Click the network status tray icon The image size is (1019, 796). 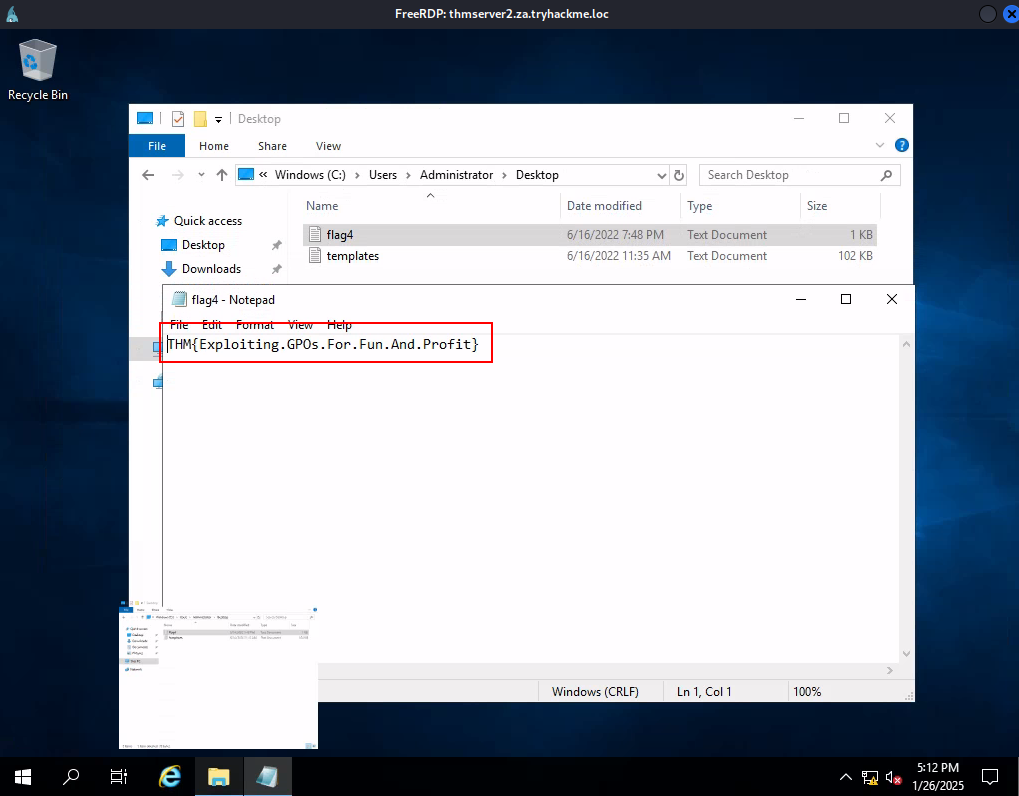870,777
